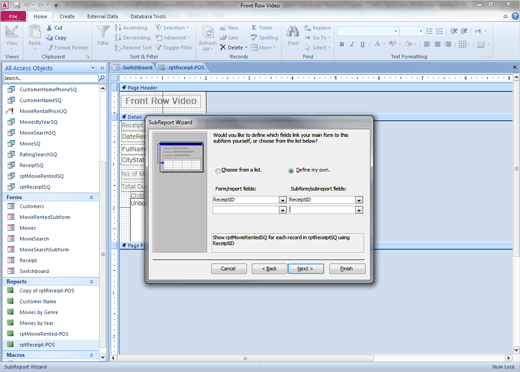Click Select in Find group
The width and height of the screenshot is (520, 372).
(318, 48)
